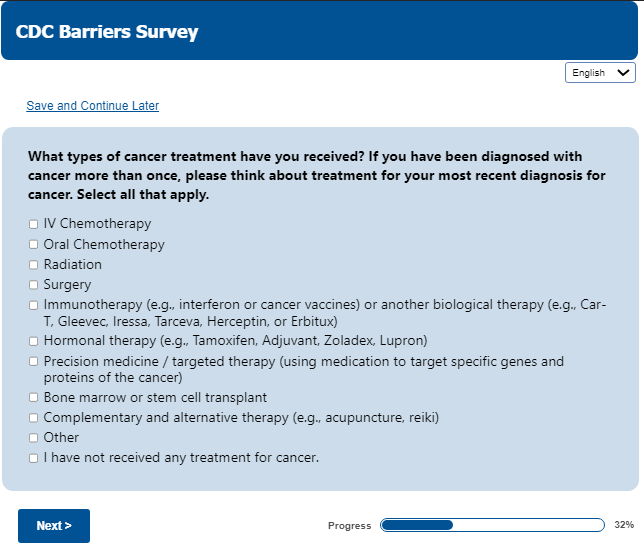Tick Bone marrow or stem cell transplant
The width and height of the screenshot is (644, 551).
click(x=33, y=398)
